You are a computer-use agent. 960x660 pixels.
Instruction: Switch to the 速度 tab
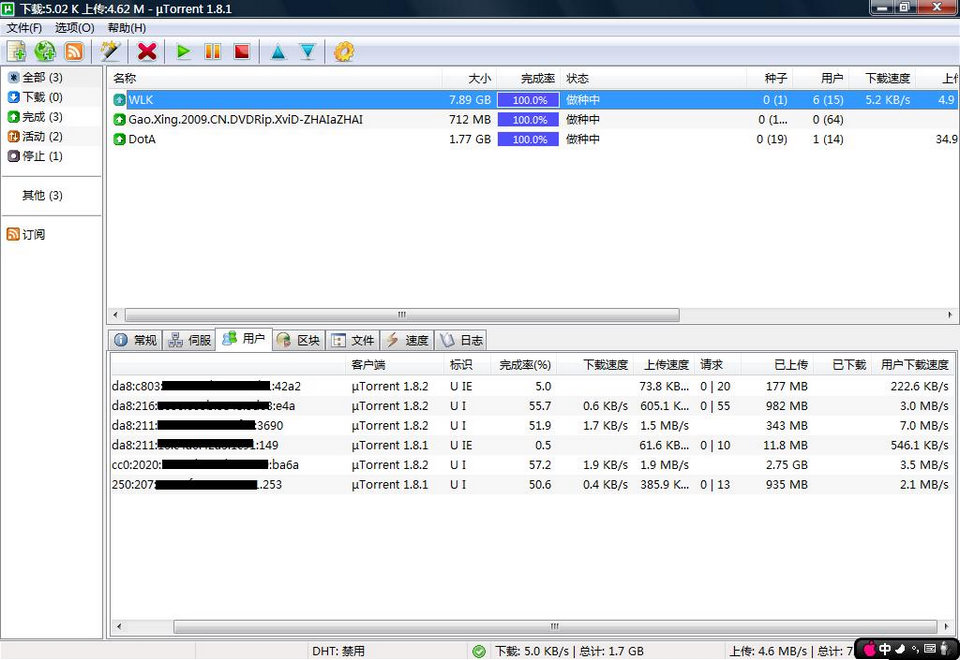pyautogui.click(x=407, y=340)
